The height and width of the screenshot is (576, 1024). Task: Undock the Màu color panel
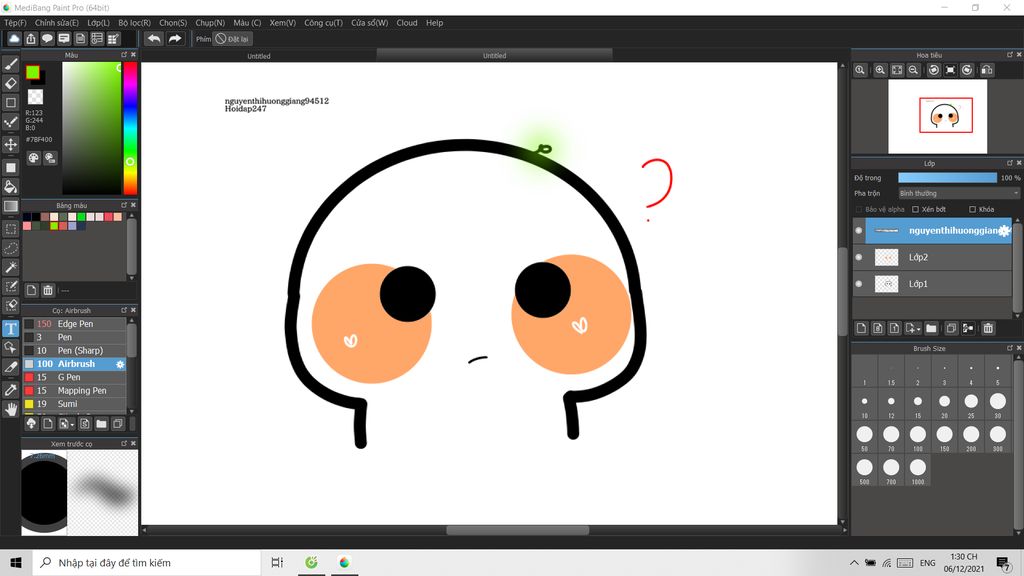[123, 55]
